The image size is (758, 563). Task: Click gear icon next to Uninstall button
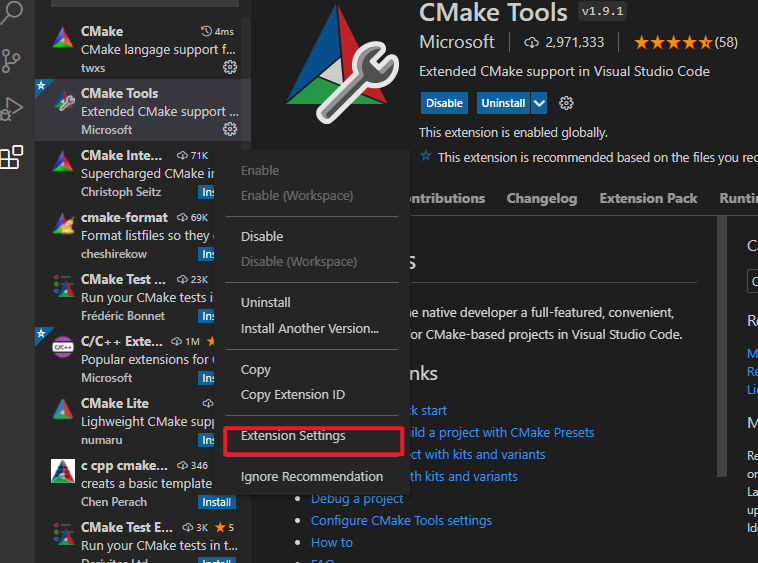pyautogui.click(x=566, y=103)
